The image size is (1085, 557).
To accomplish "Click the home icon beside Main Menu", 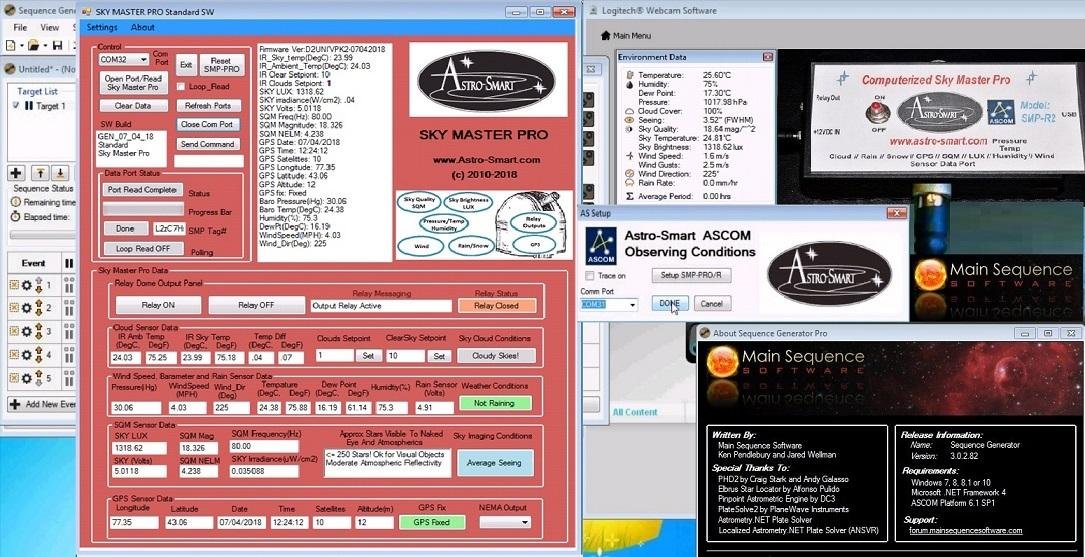I will 605,35.
